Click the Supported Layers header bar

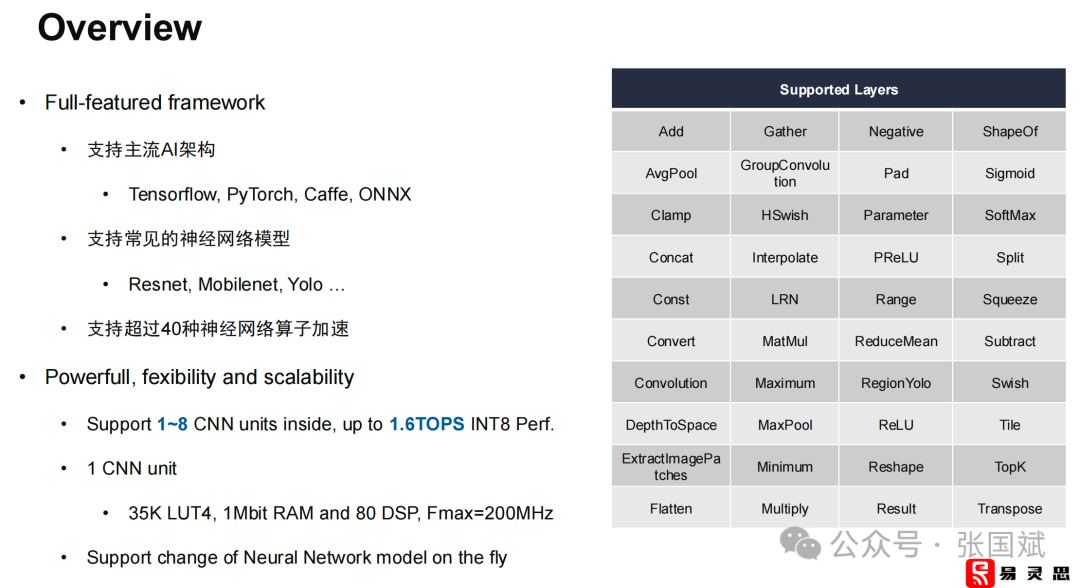838,88
